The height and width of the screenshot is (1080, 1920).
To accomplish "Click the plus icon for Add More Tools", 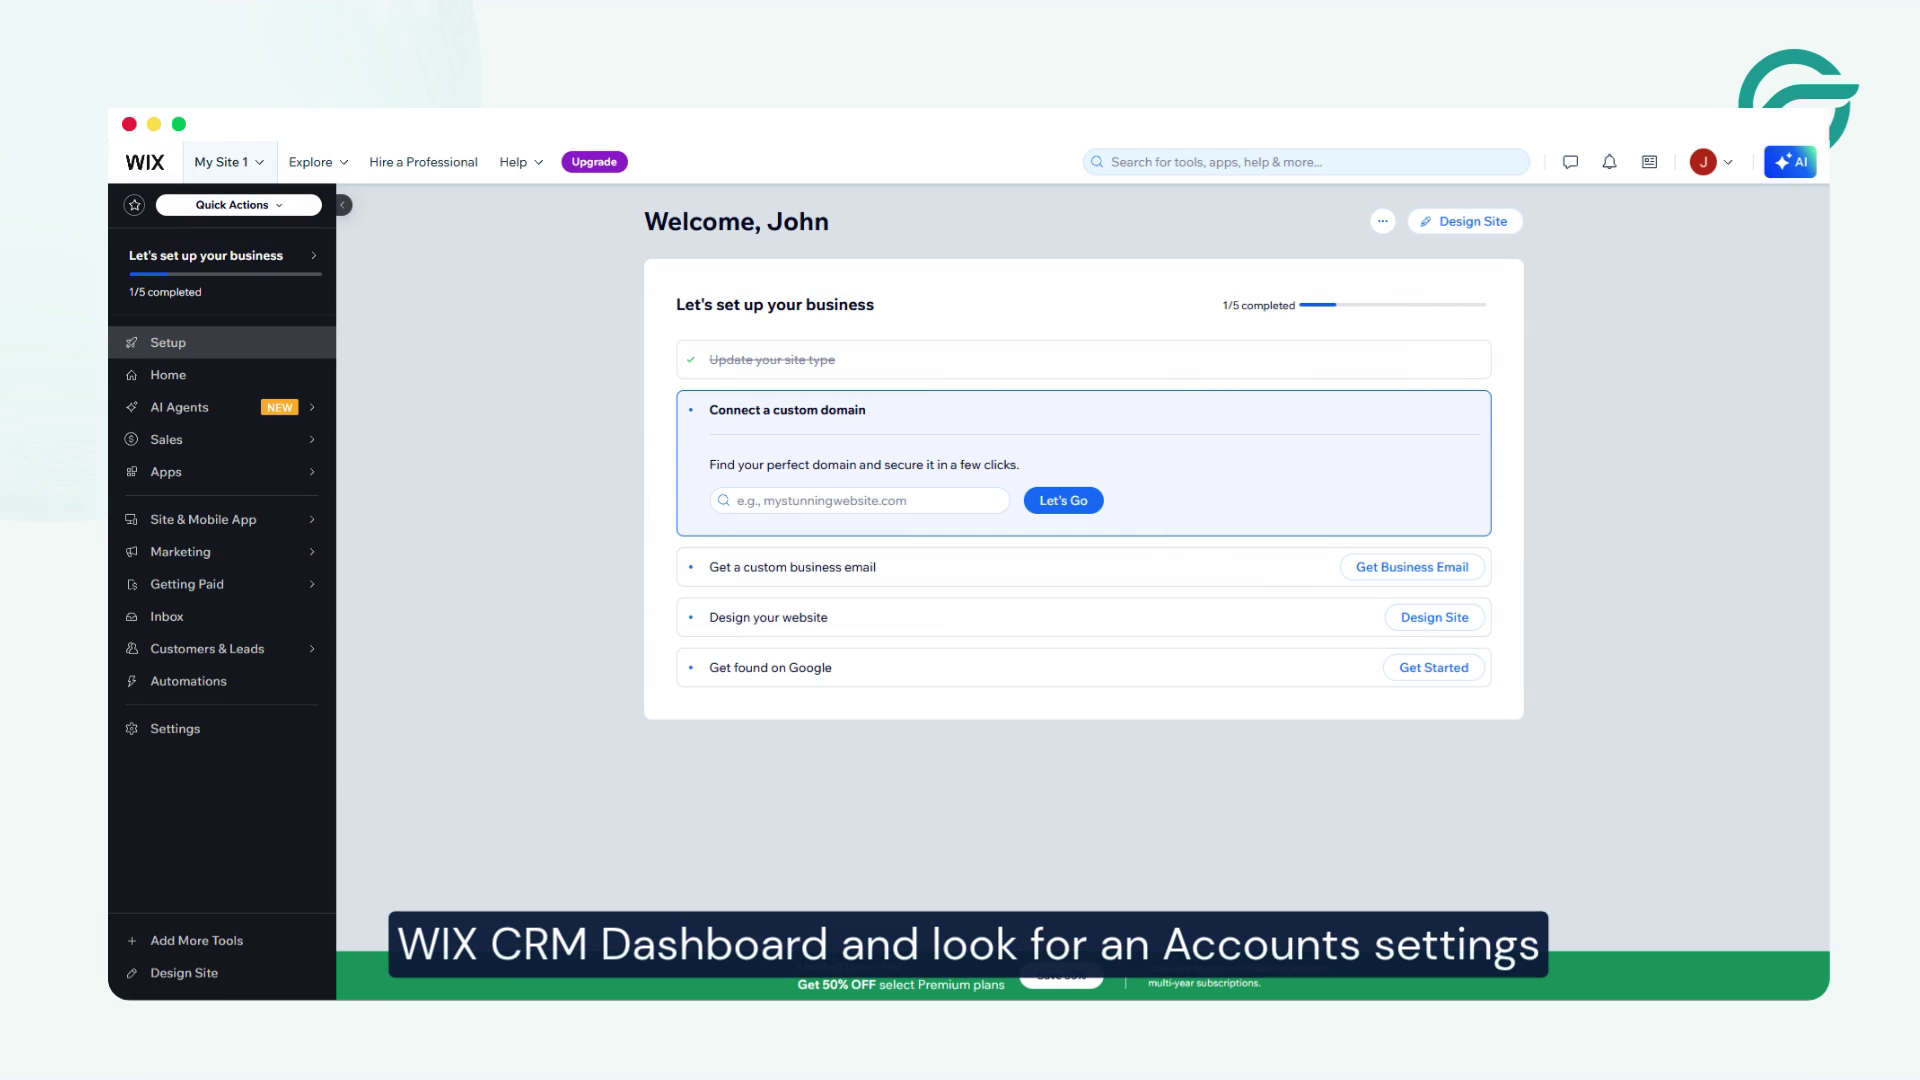I will [x=131, y=941].
